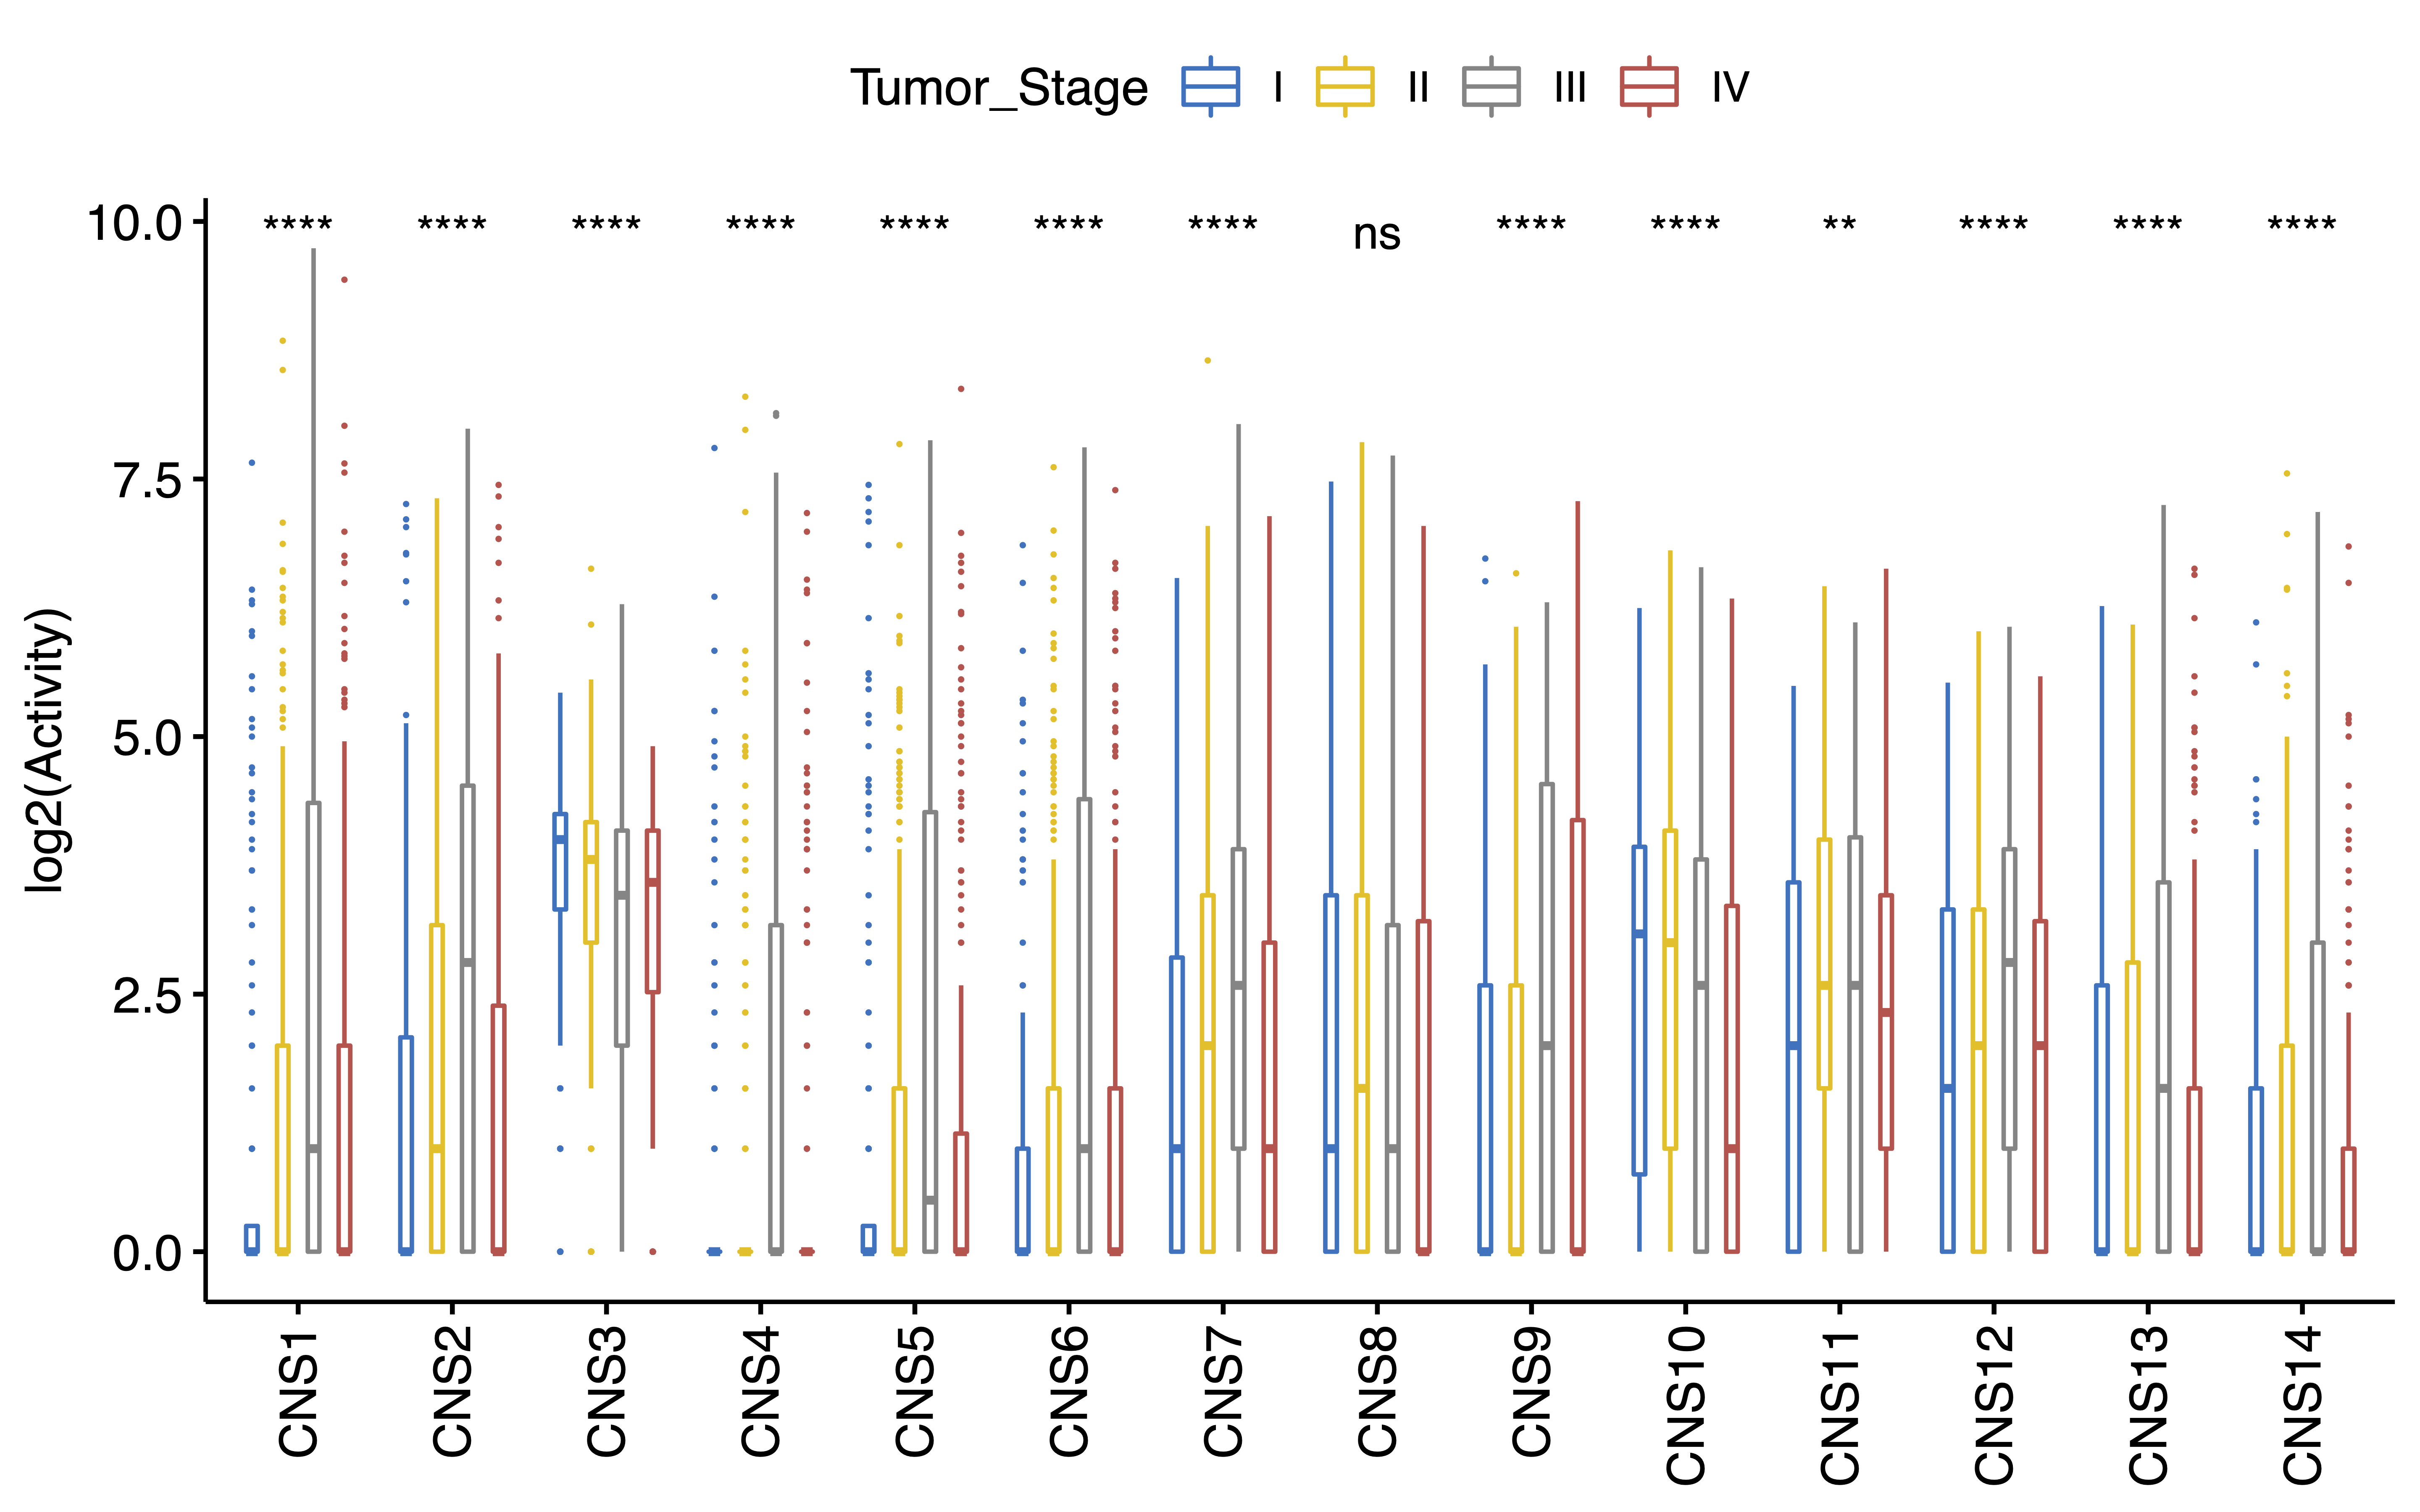Click the yellow stage II box of CNS3
Viewport: 2420px width, 1512px height.
tap(591, 882)
